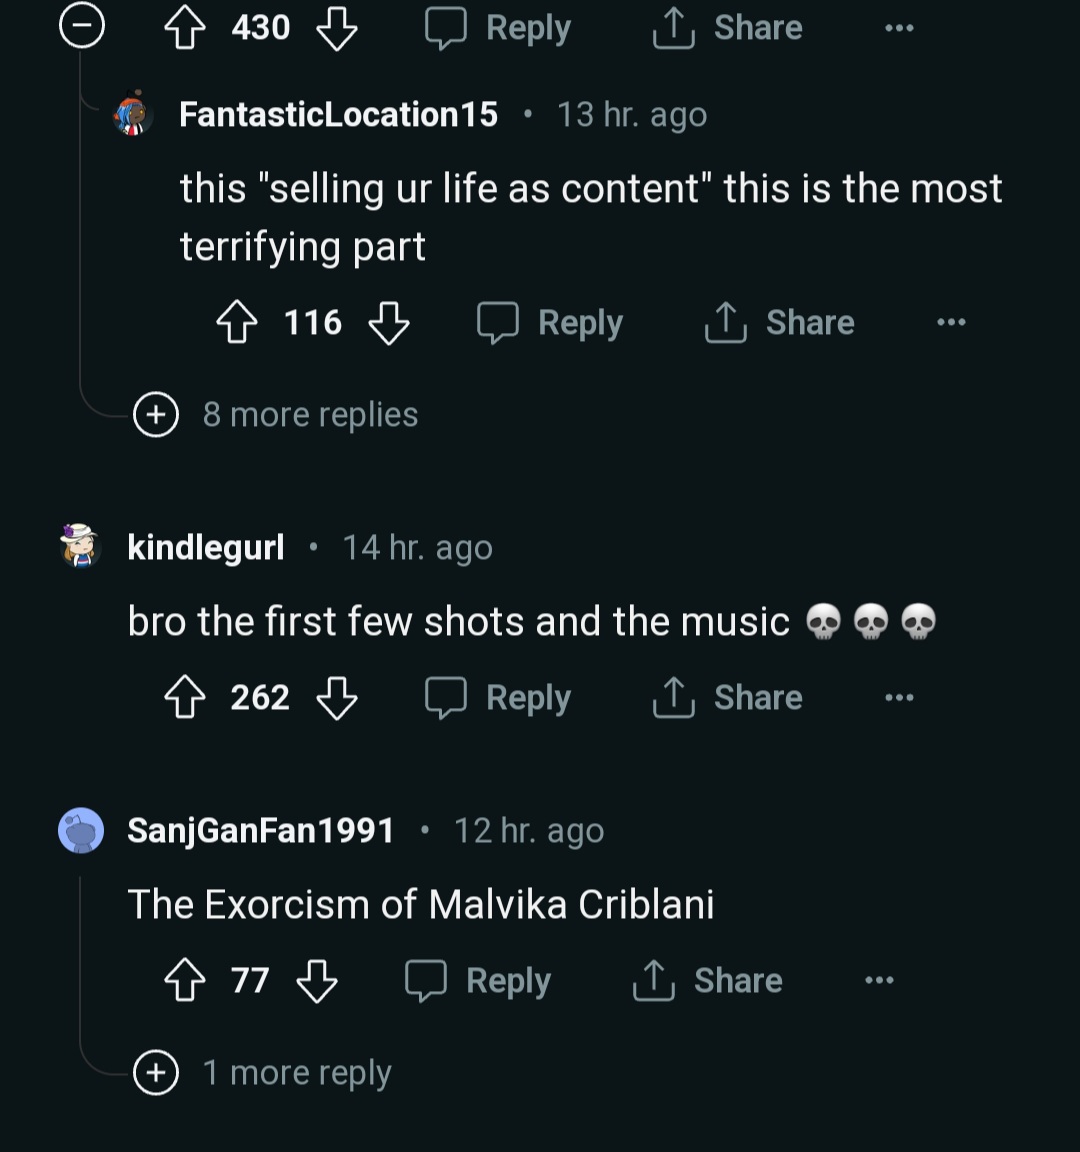This screenshot has height=1152, width=1080.
Task: Downvote kindlegurl's comment with 262 votes
Action: 337,698
